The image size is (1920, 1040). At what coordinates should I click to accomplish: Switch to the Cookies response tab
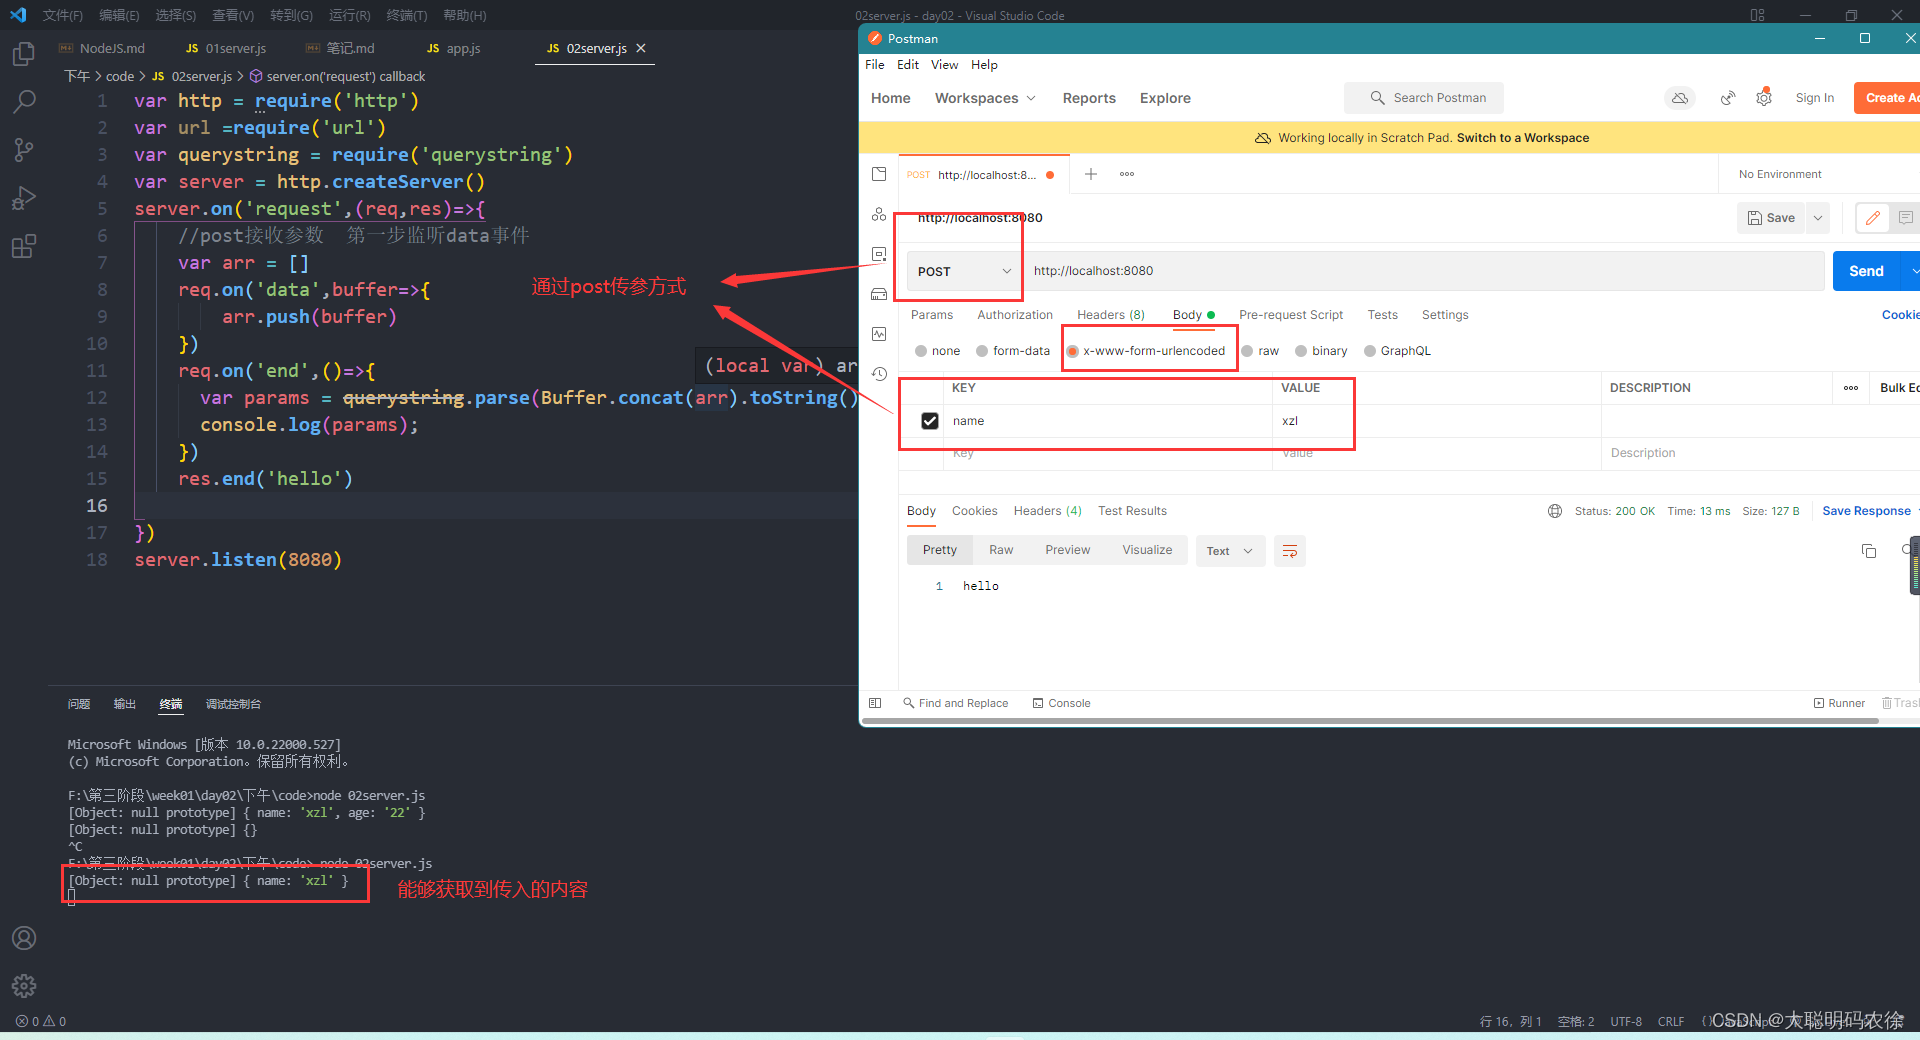point(975,511)
